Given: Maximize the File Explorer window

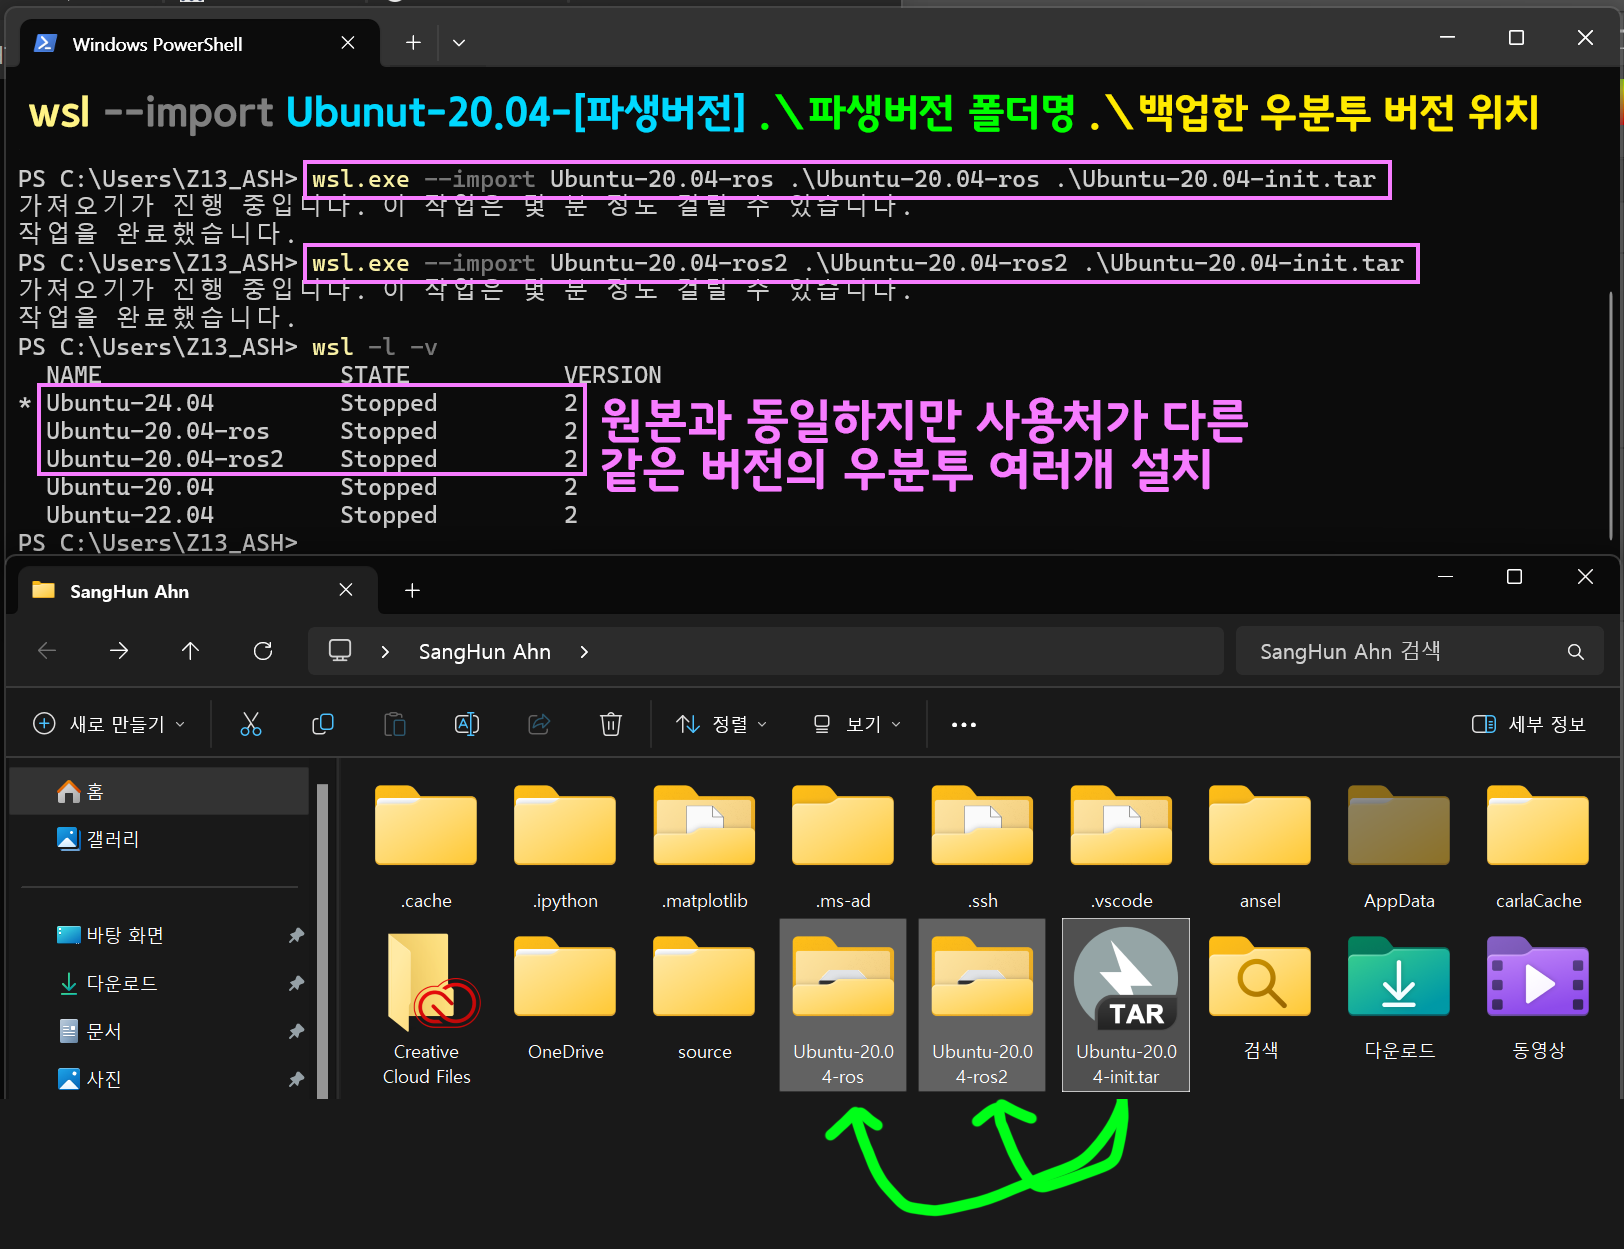Looking at the screenshot, I should click(1514, 577).
